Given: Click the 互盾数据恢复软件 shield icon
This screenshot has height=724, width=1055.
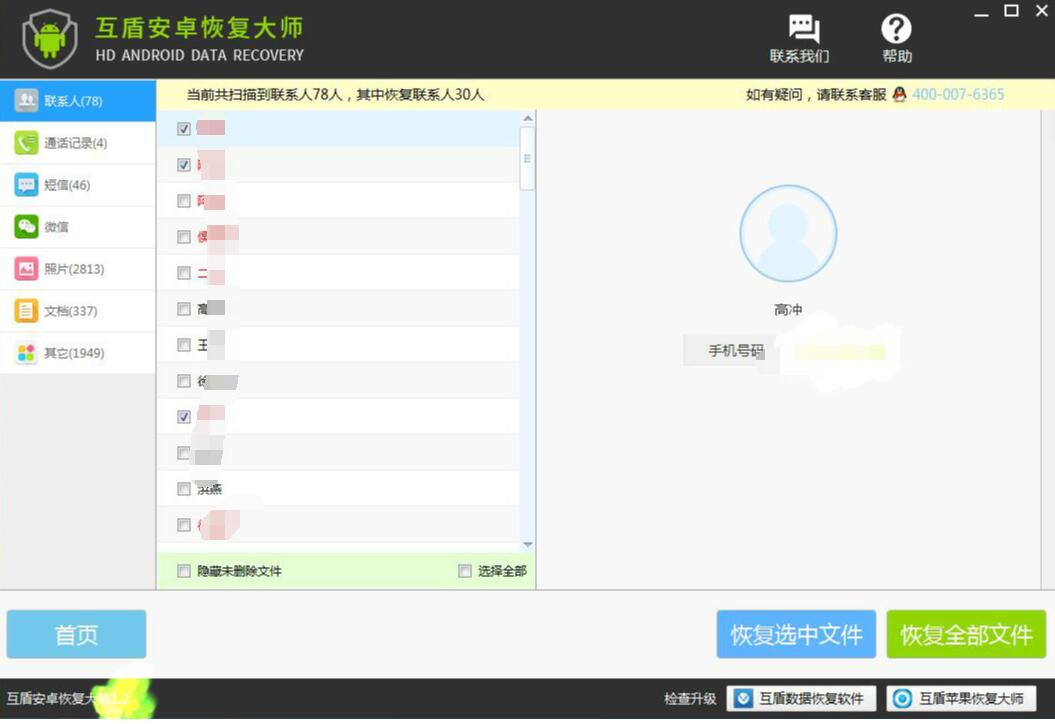Looking at the screenshot, I should [x=743, y=698].
